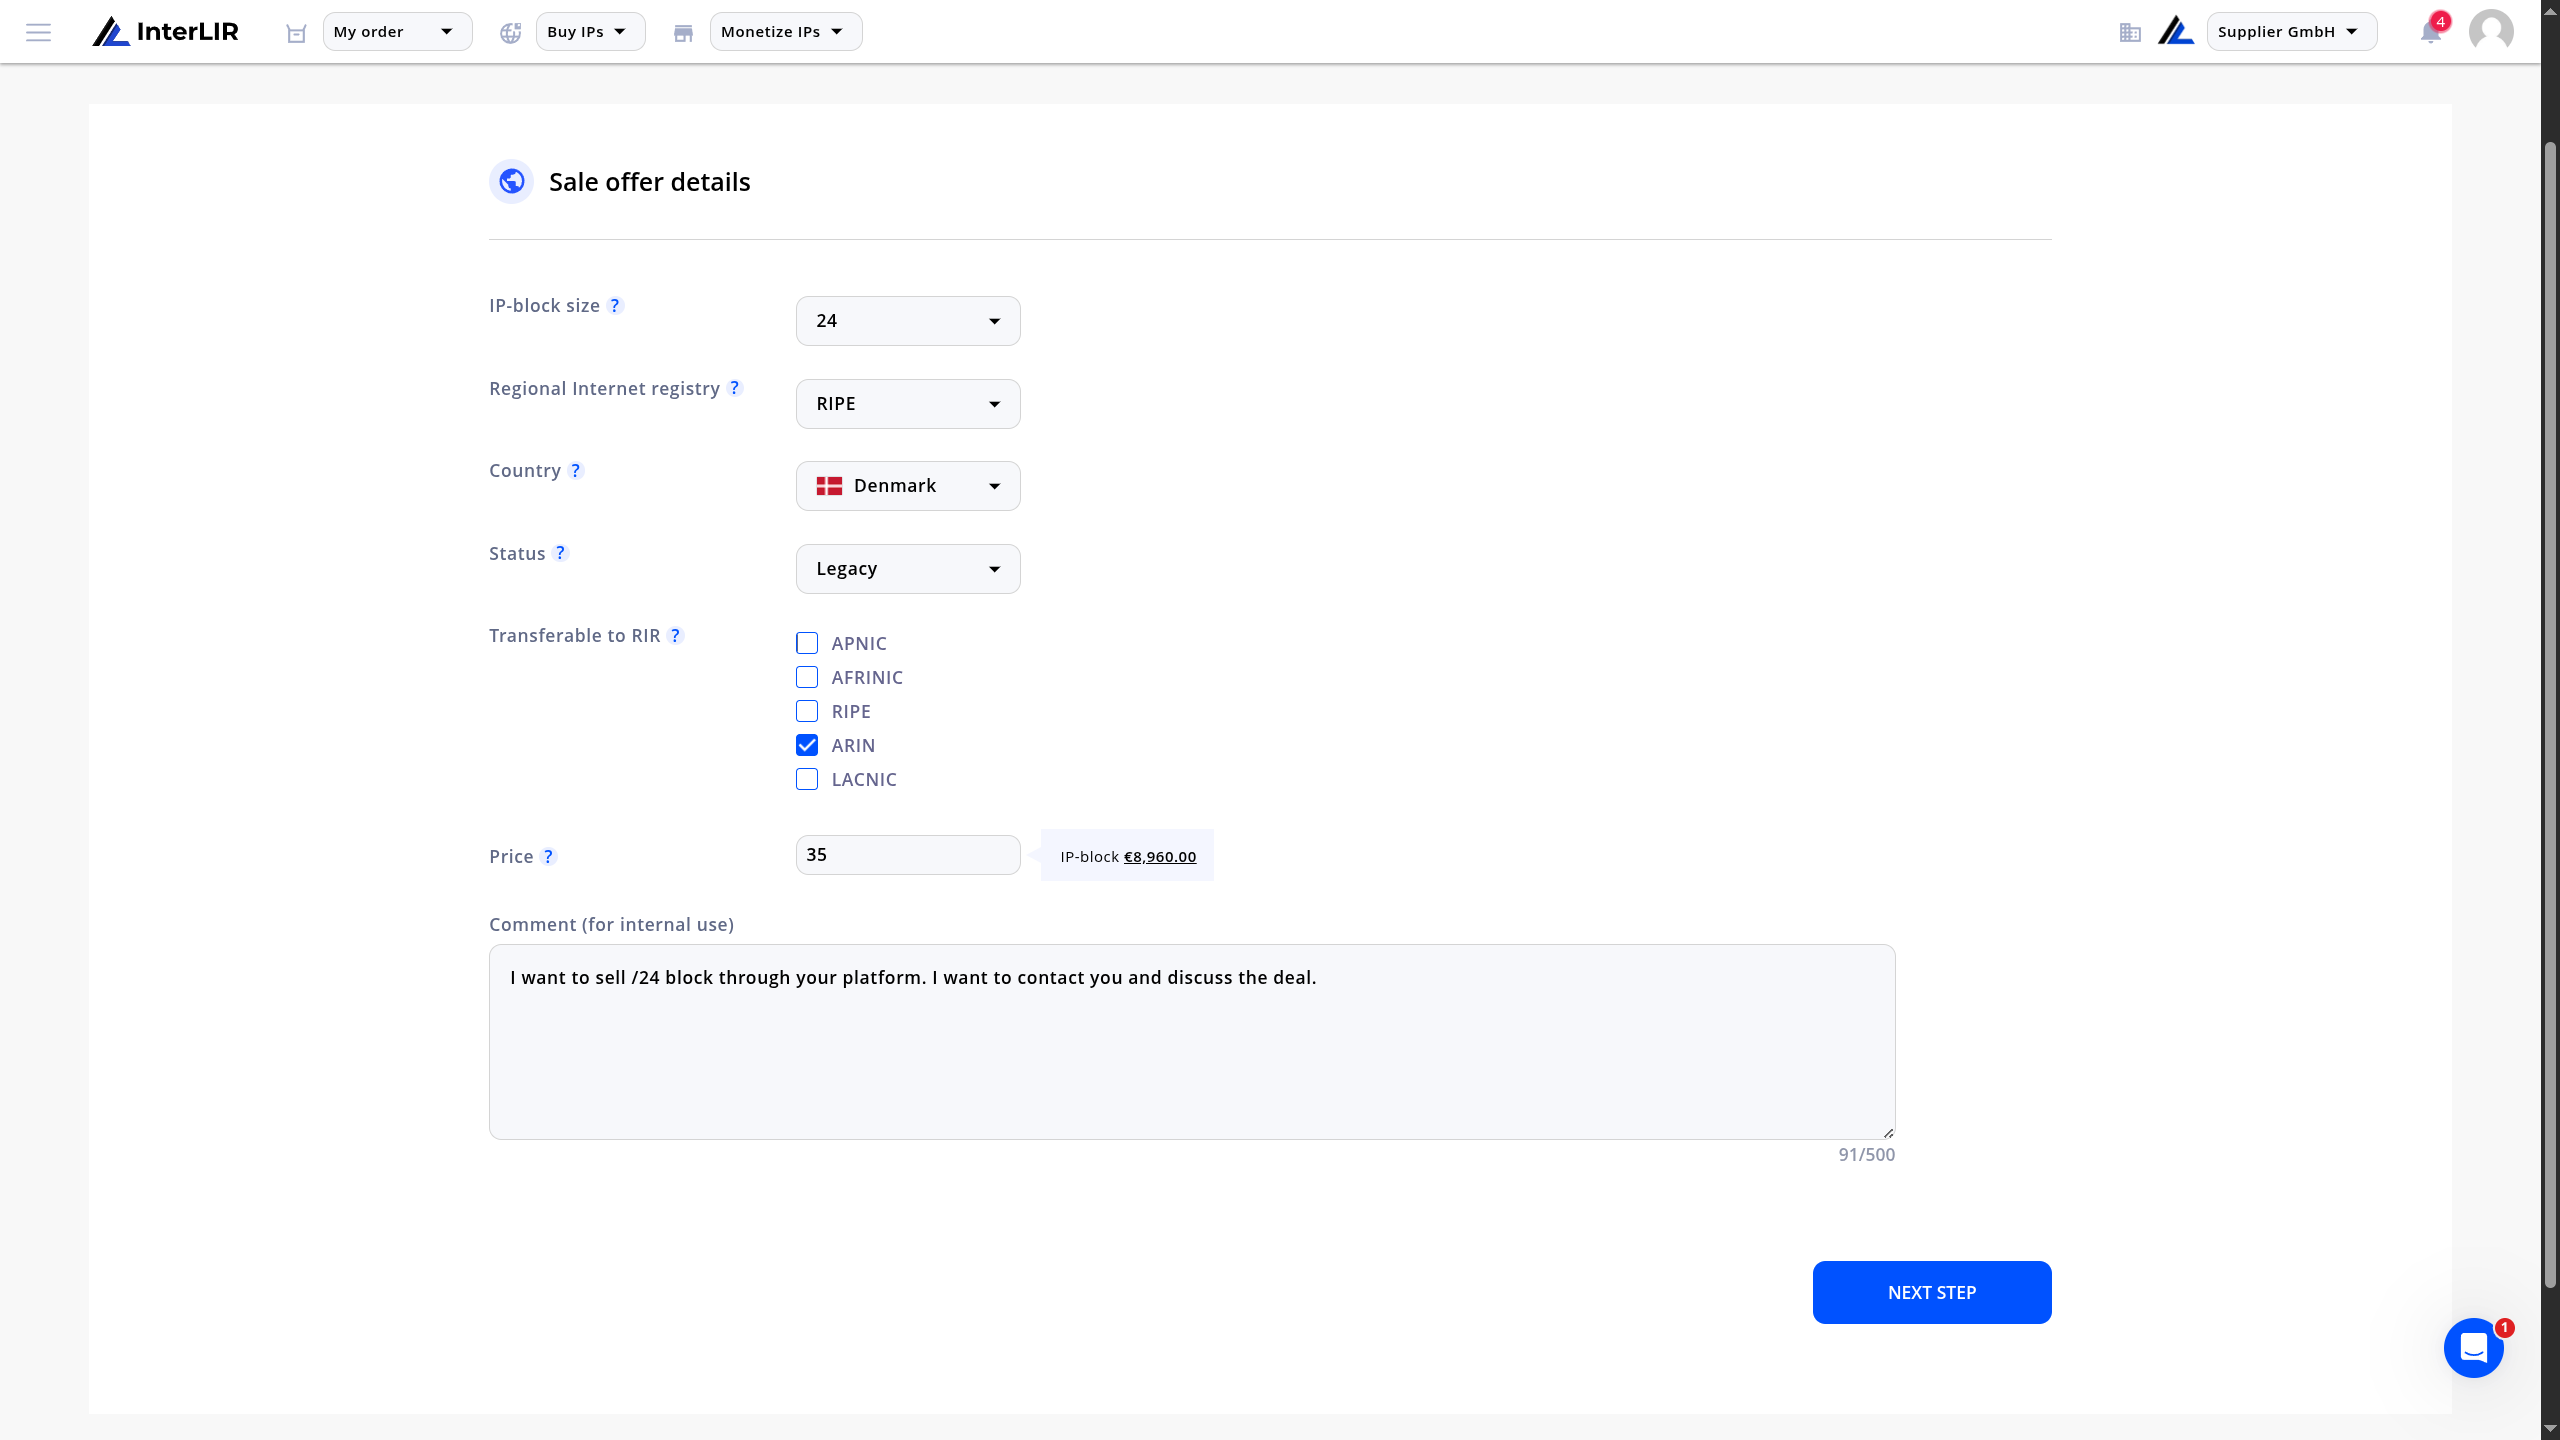Expand the Legacy status dropdown
This screenshot has height=1440, width=2560.
tap(908, 569)
